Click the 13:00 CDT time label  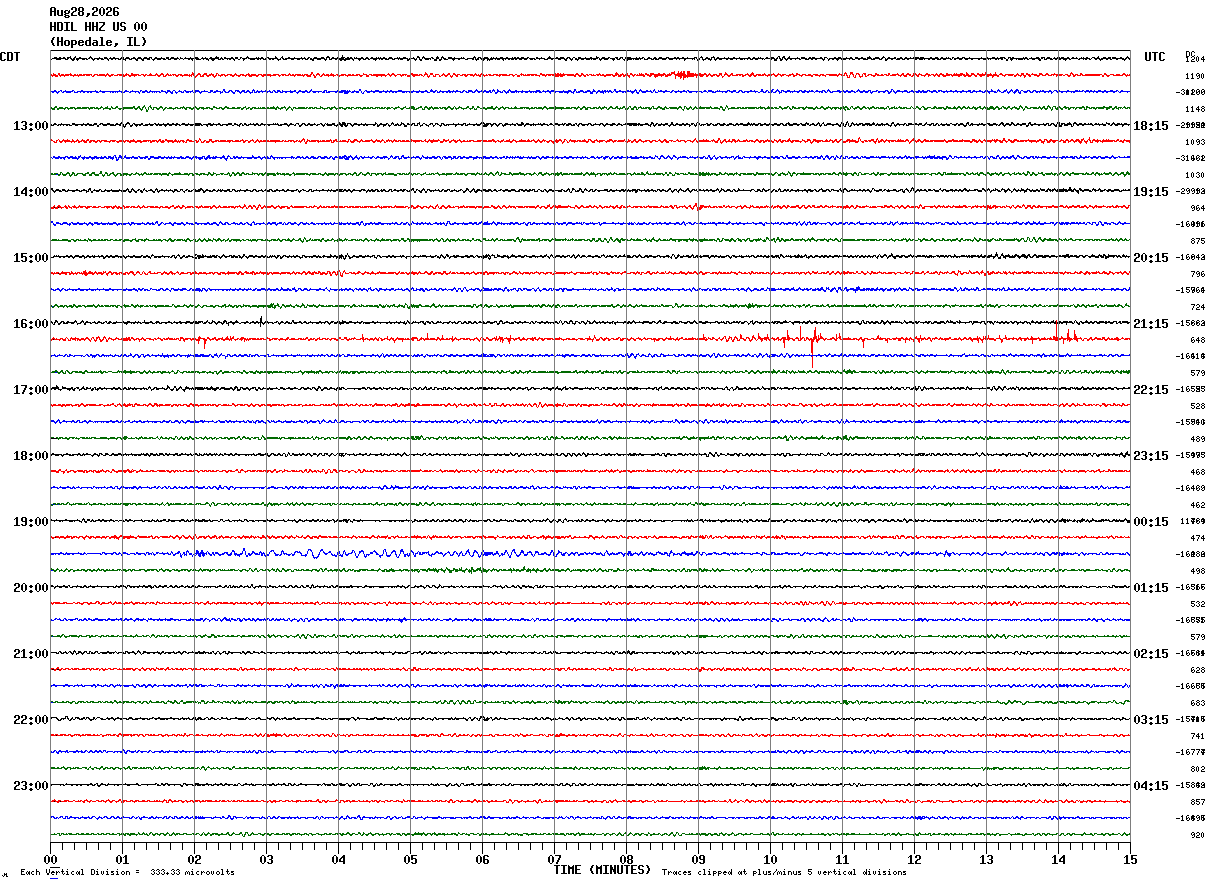(x=31, y=126)
